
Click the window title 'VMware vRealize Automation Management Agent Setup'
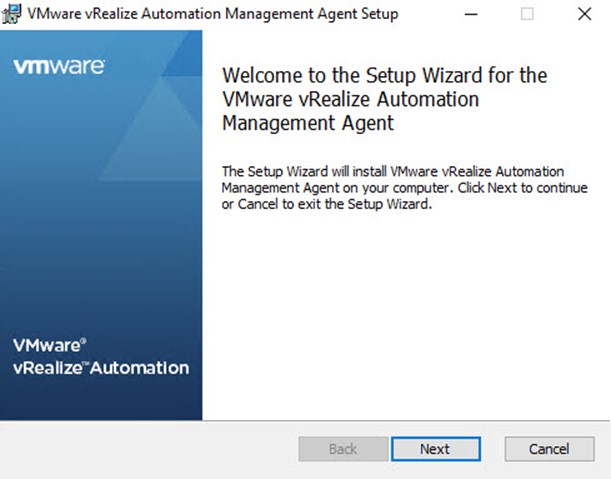(213, 14)
